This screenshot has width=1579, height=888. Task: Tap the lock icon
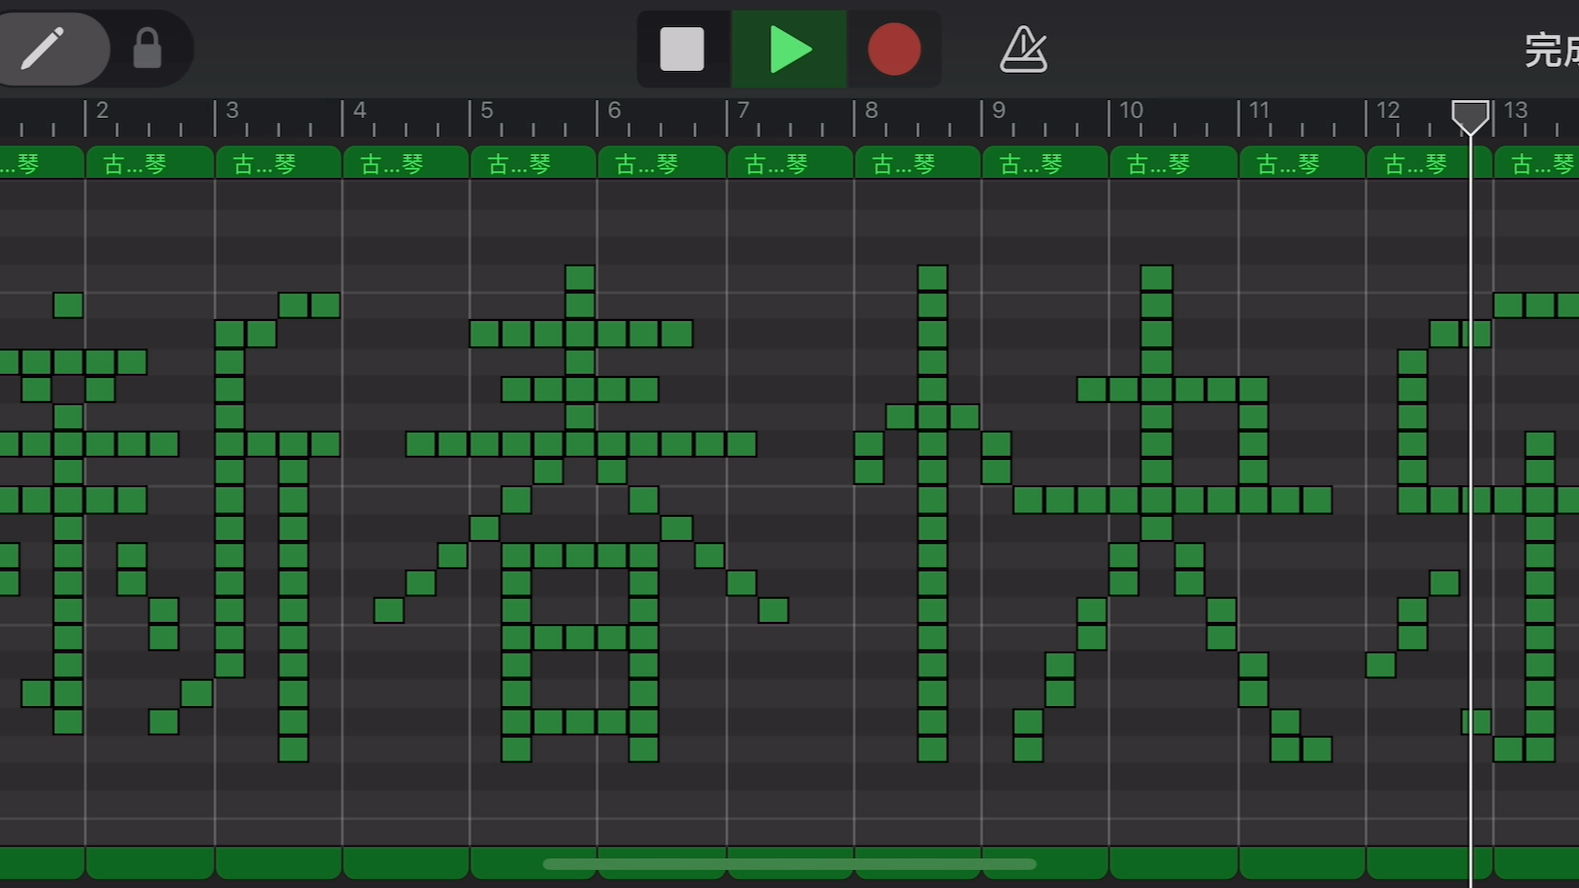147,48
